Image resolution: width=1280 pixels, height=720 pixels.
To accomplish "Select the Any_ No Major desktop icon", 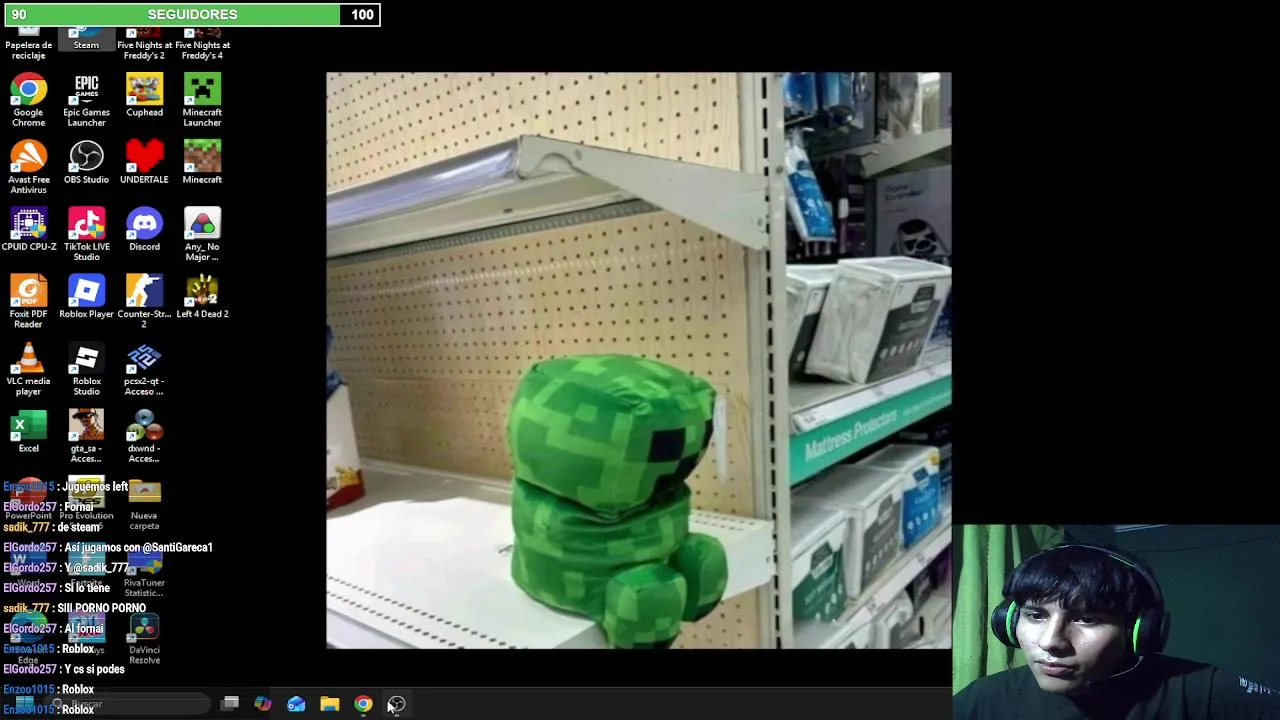I will (x=202, y=234).
